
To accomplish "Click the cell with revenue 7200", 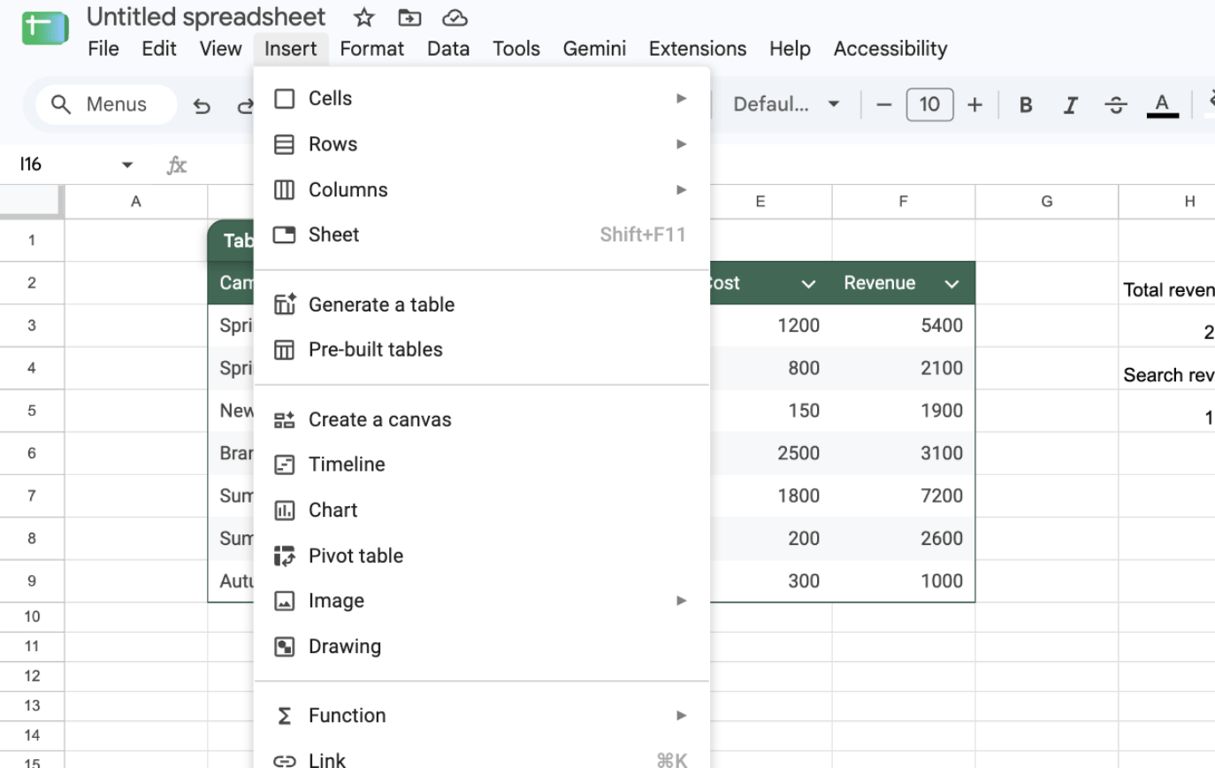I will click(x=903, y=496).
